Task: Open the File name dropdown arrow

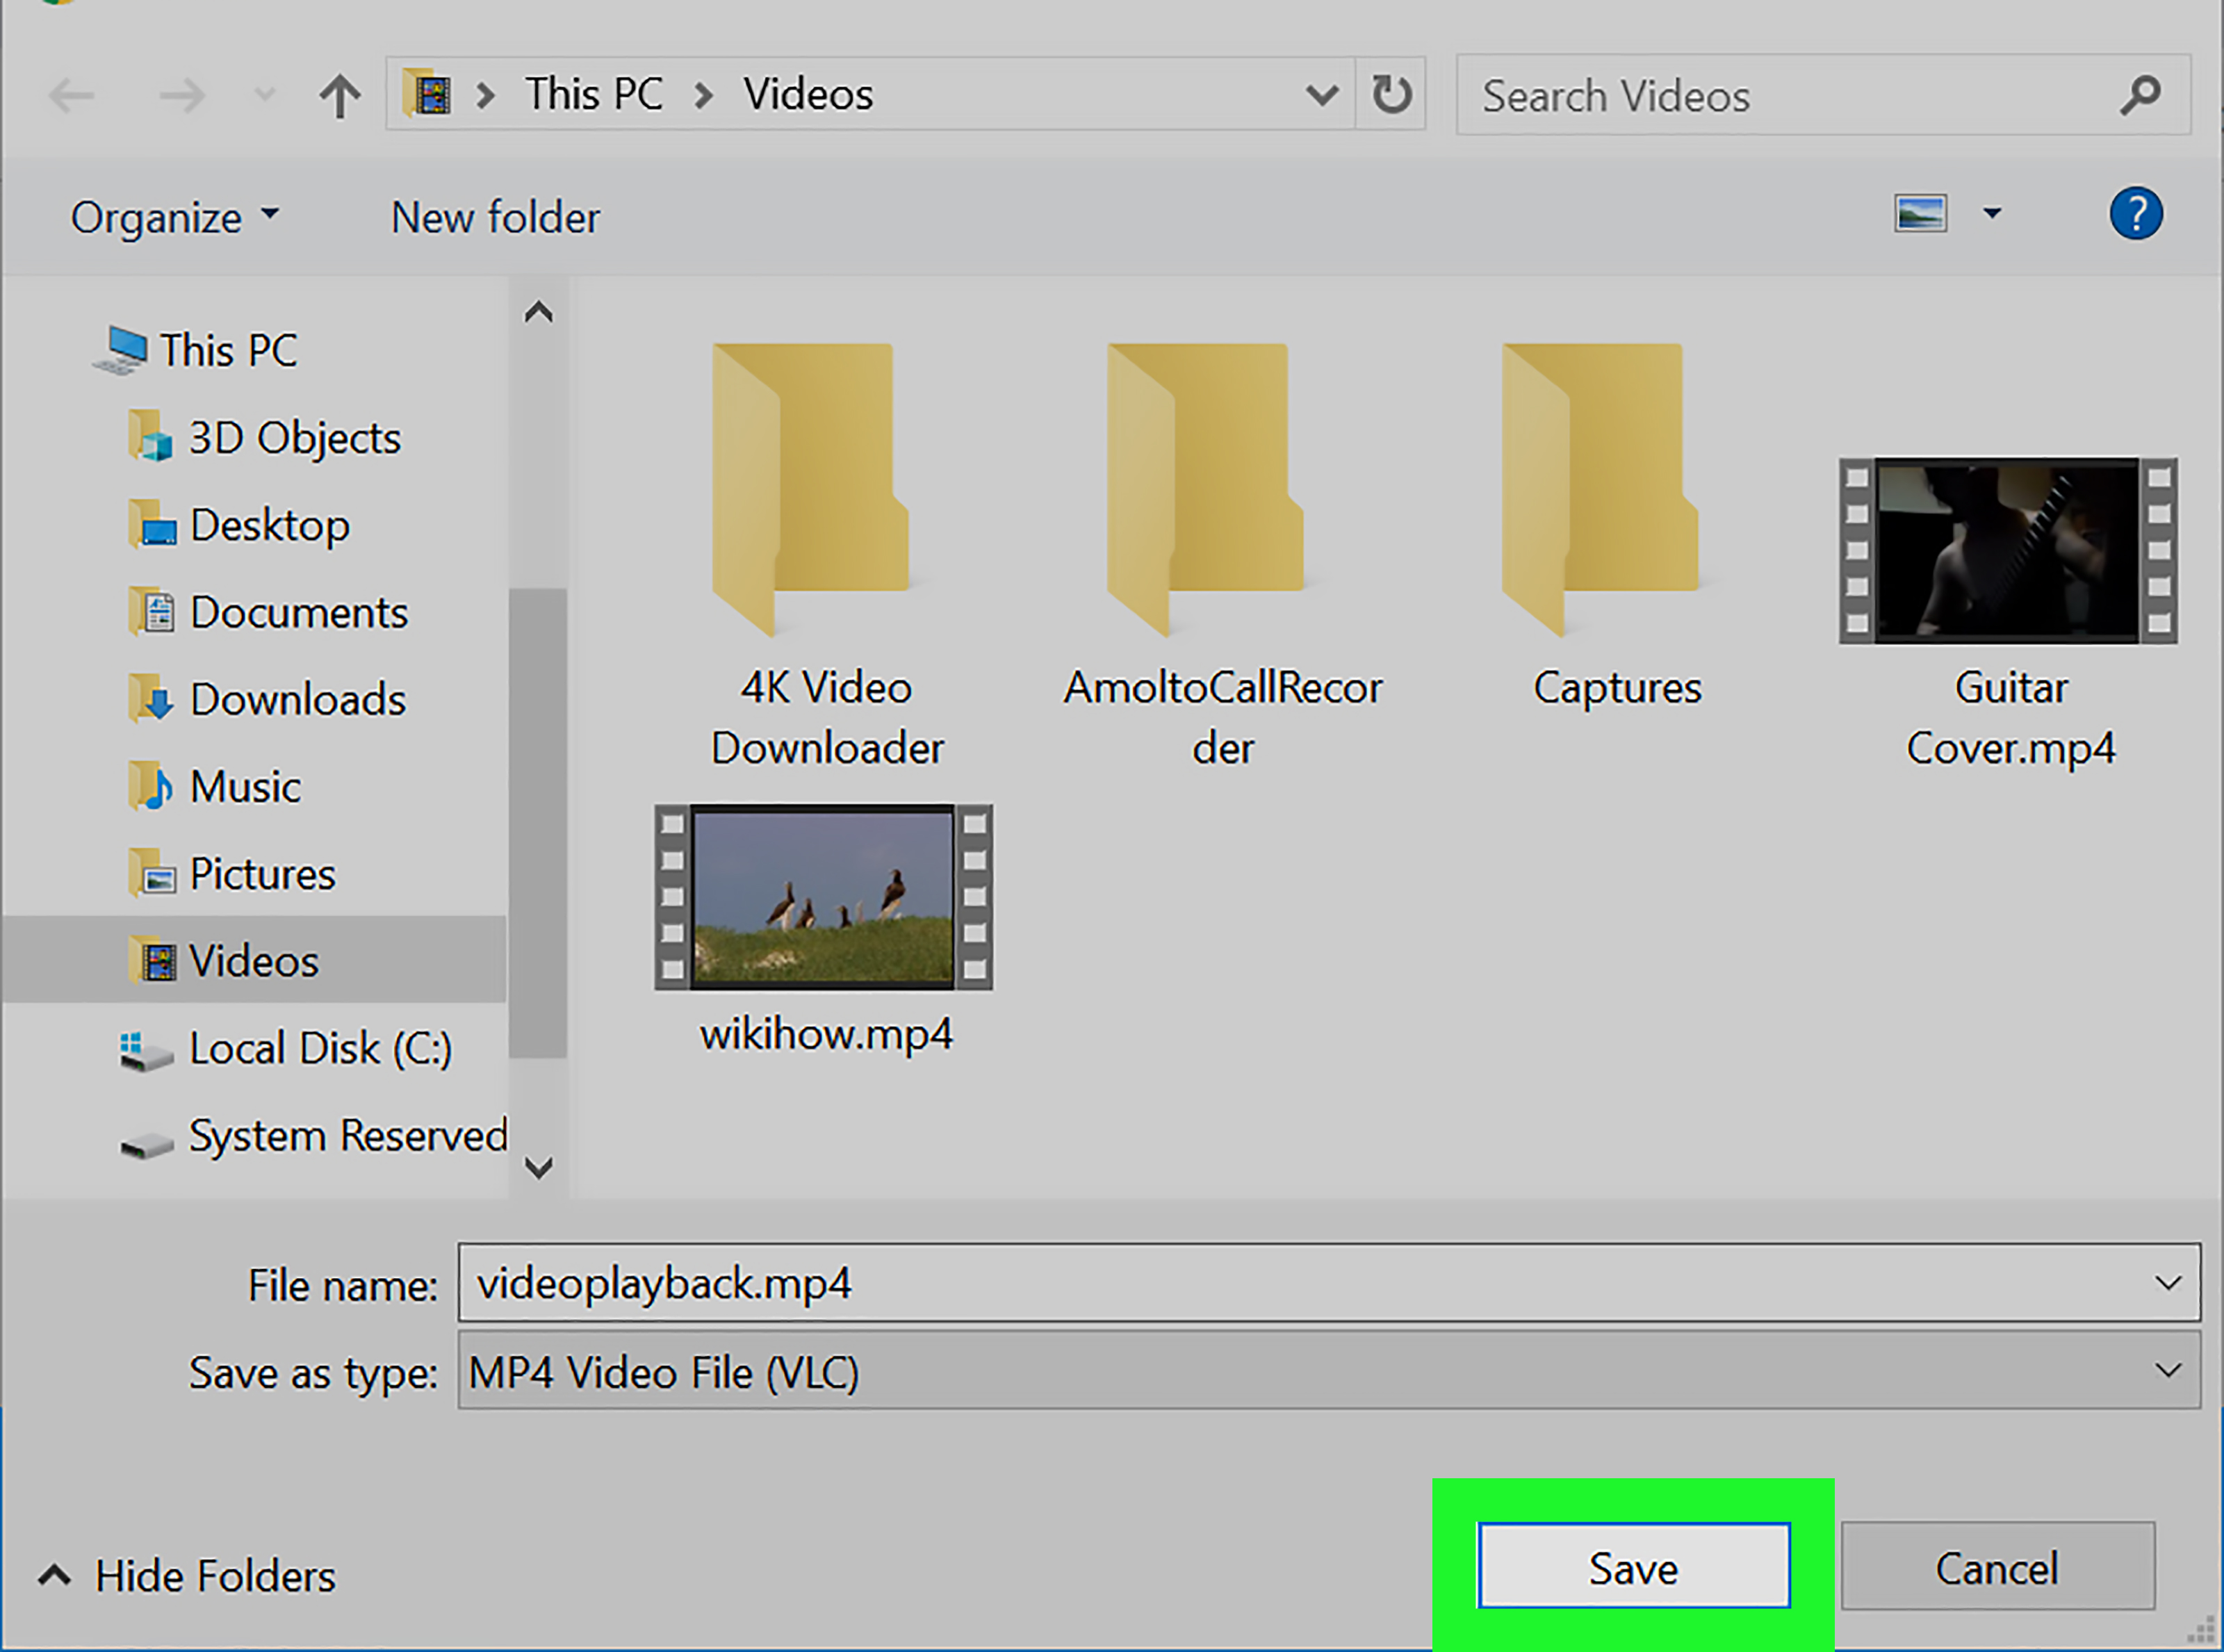Action: 2166,1284
